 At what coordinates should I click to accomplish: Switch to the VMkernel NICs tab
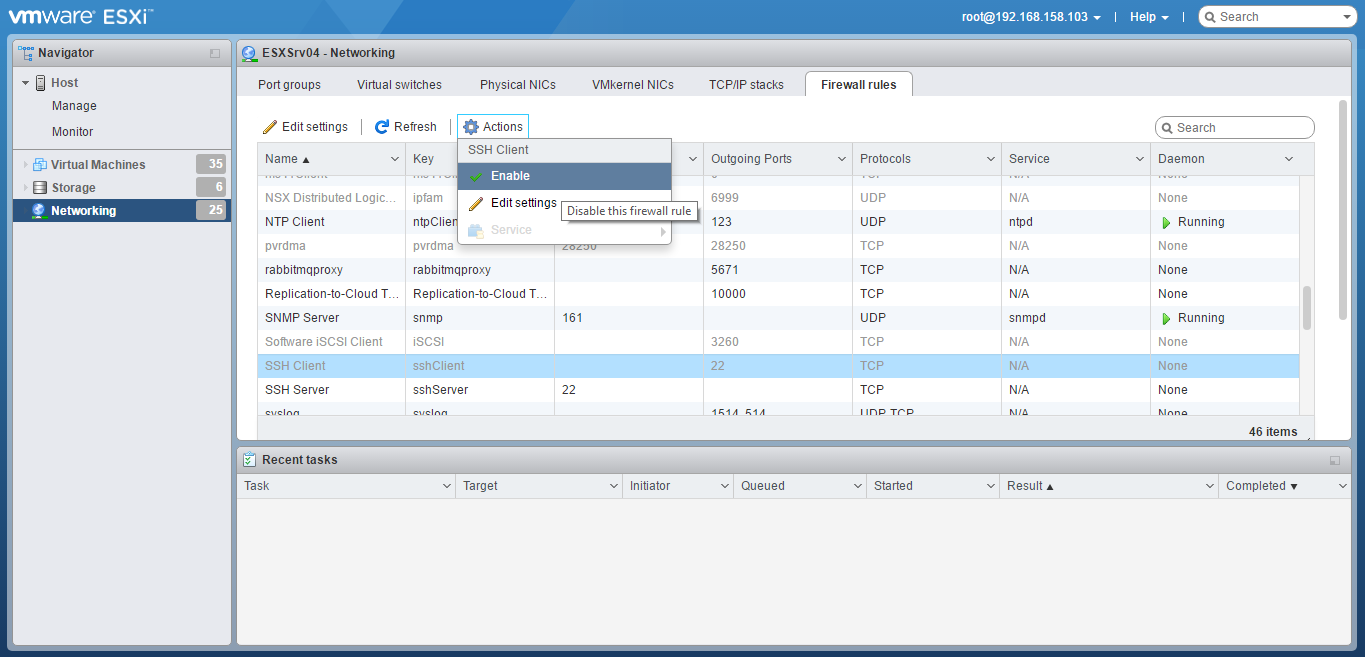pyautogui.click(x=633, y=85)
